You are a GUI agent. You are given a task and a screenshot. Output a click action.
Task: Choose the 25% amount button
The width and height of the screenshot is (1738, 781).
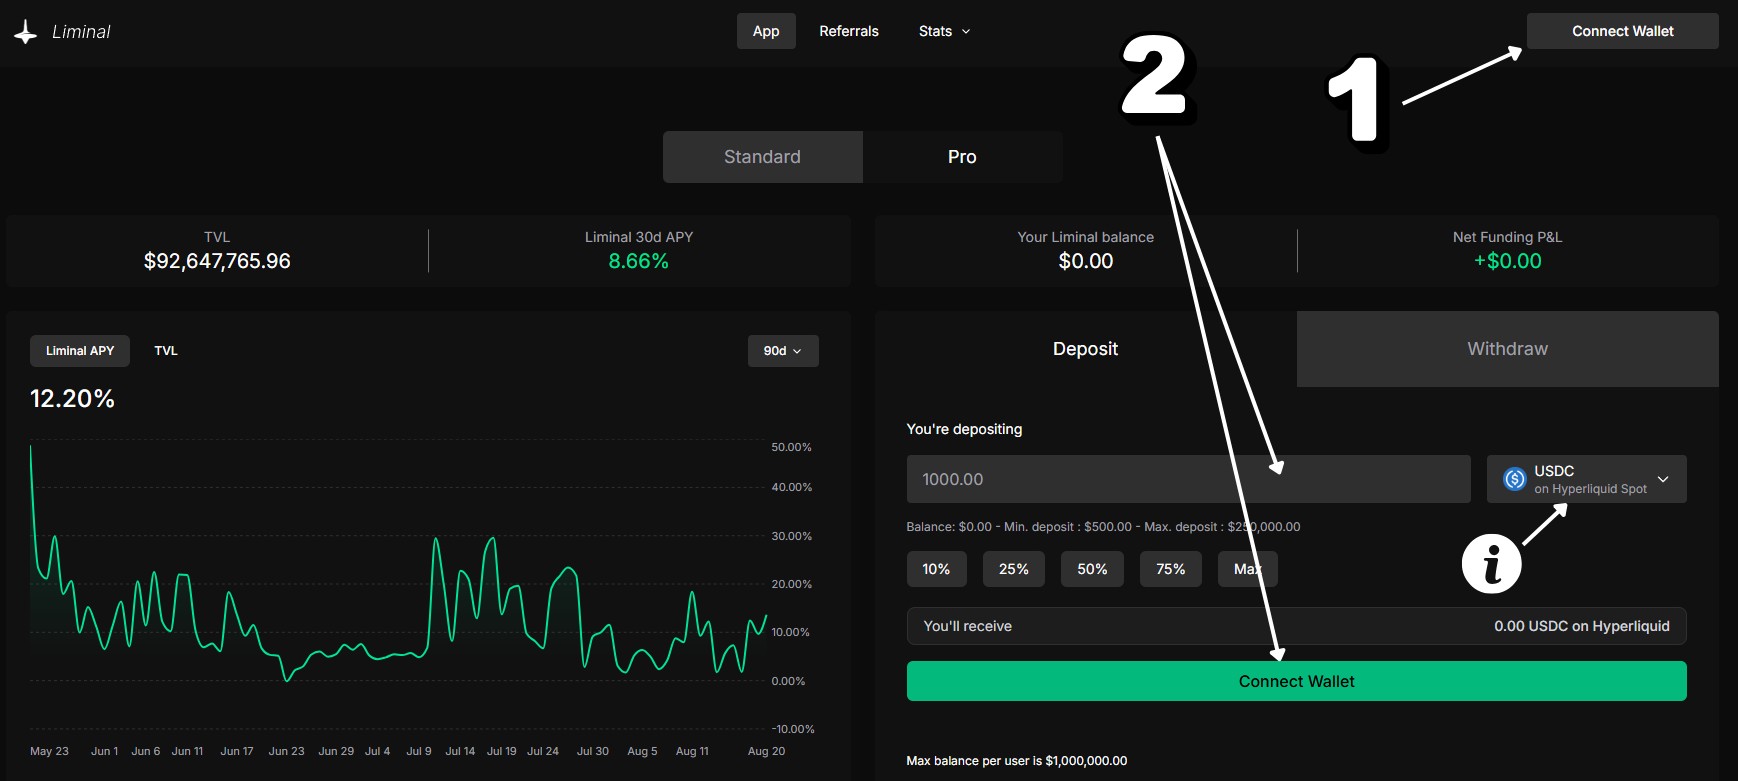click(x=1013, y=569)
